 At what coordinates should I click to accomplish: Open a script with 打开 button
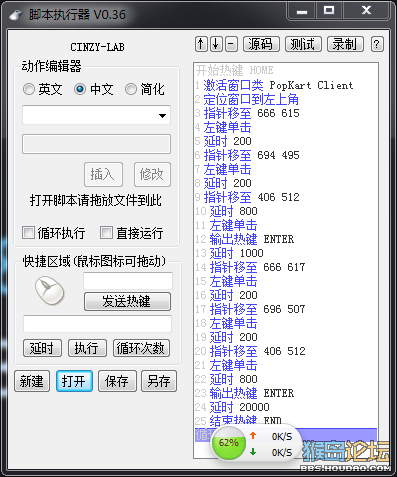coord(74,381)
